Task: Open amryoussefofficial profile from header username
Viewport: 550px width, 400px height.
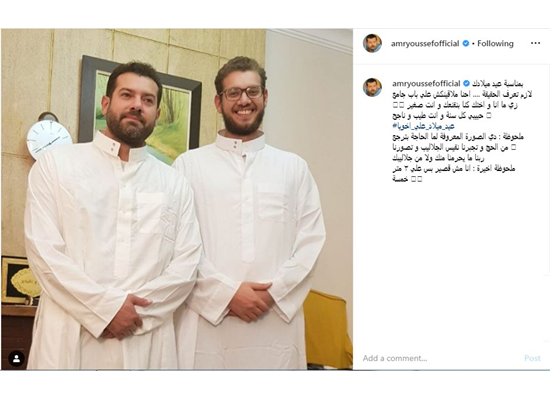Action: point(425,44)
